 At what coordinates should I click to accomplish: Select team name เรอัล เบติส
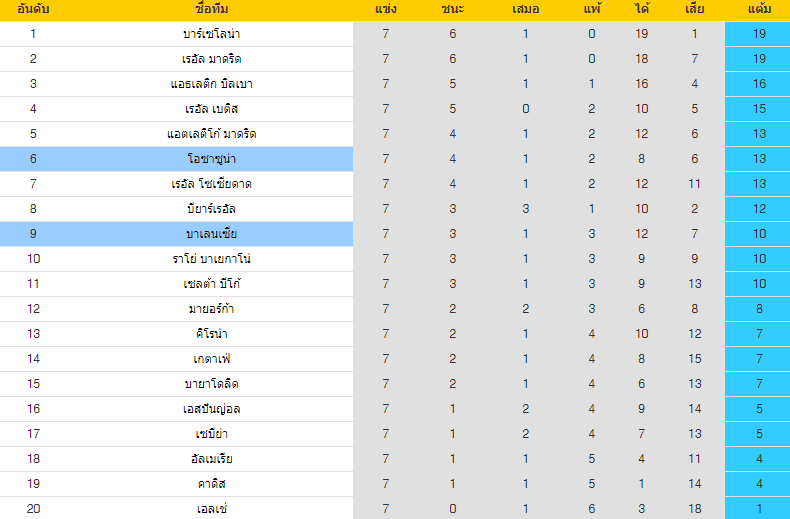pos(212,109)
